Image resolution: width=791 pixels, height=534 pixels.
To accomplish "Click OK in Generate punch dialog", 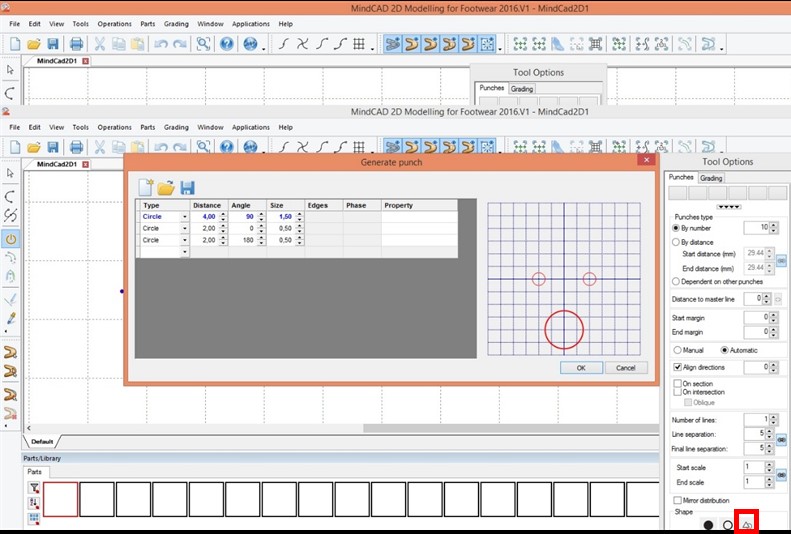I will pos(581,368).
